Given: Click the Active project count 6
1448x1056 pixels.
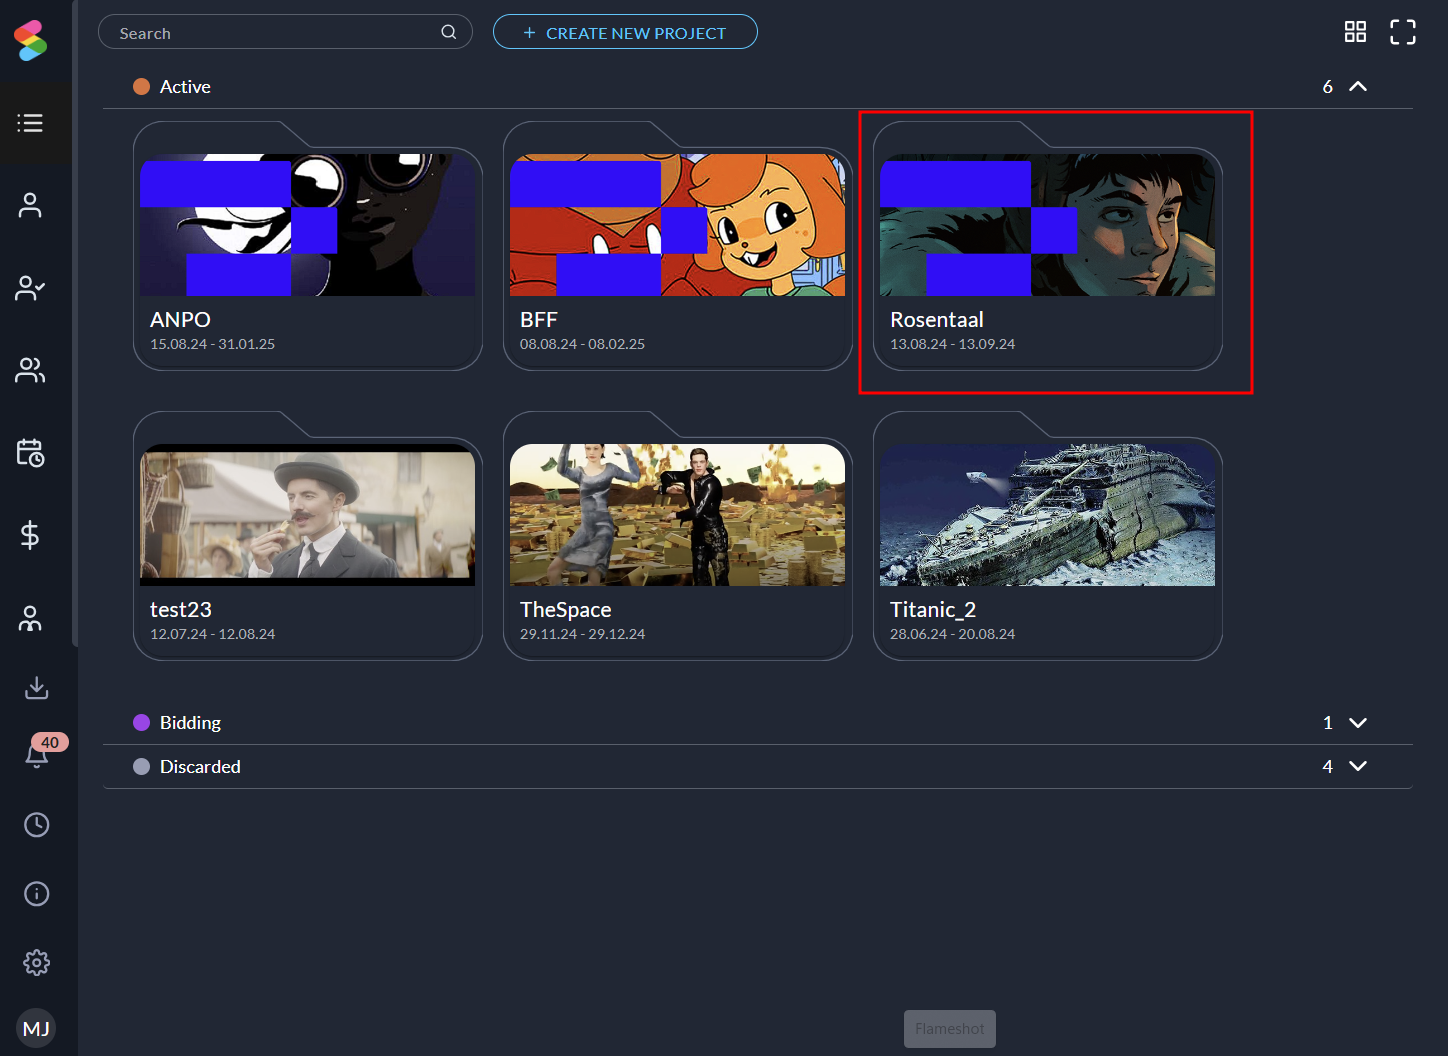Looking at the screenshot, I should click(1328, 87).
